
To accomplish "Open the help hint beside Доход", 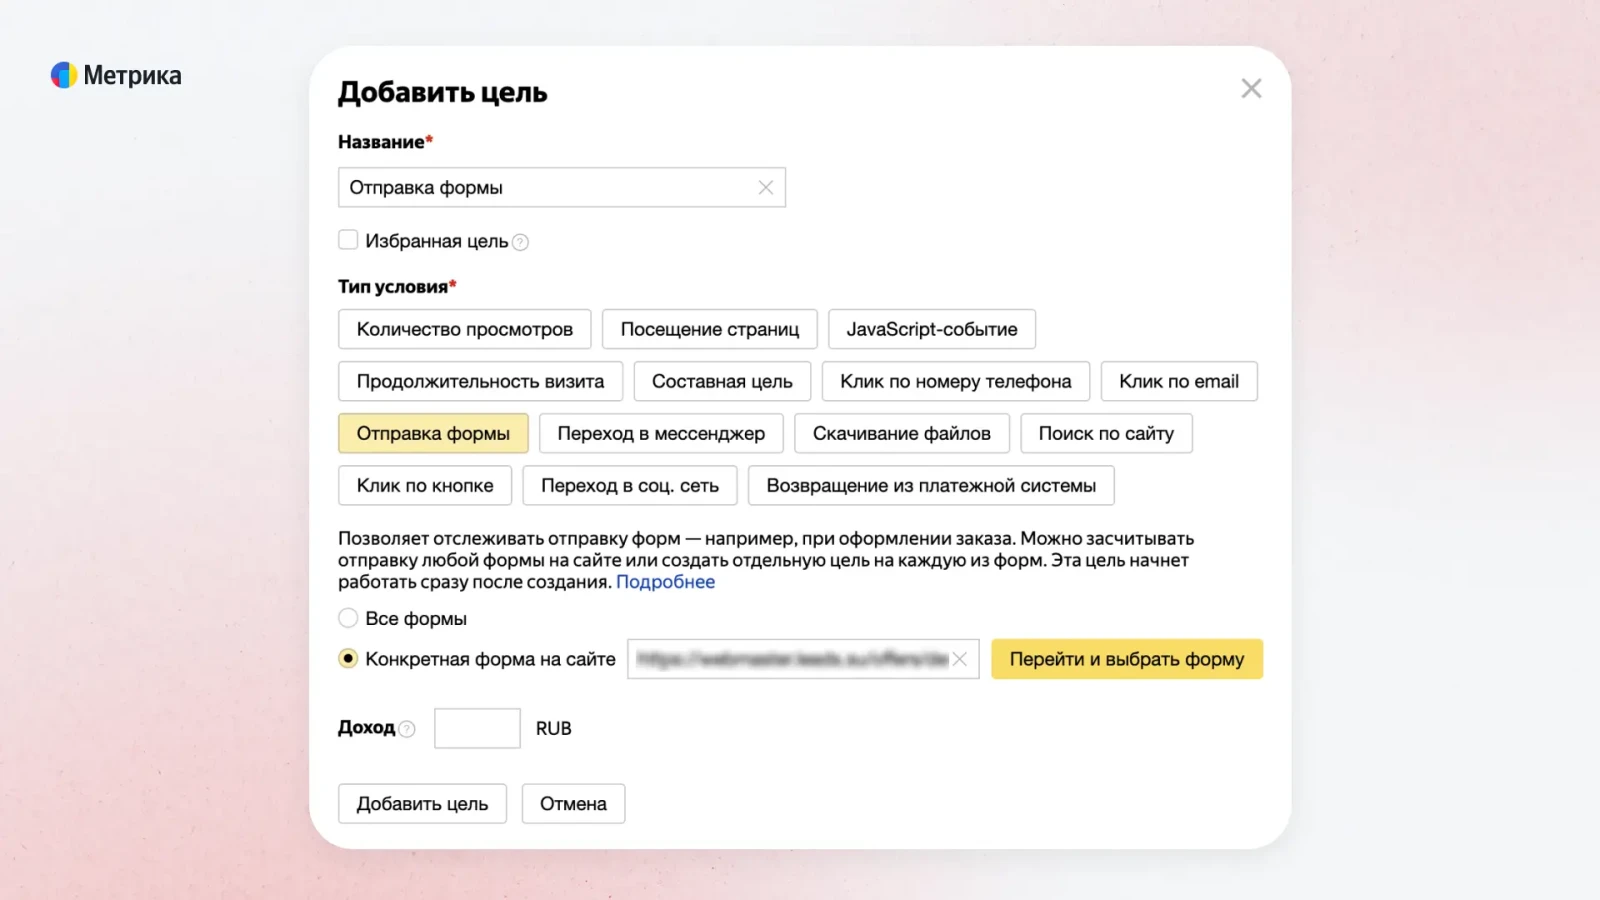I will click(x=407, y=729).
